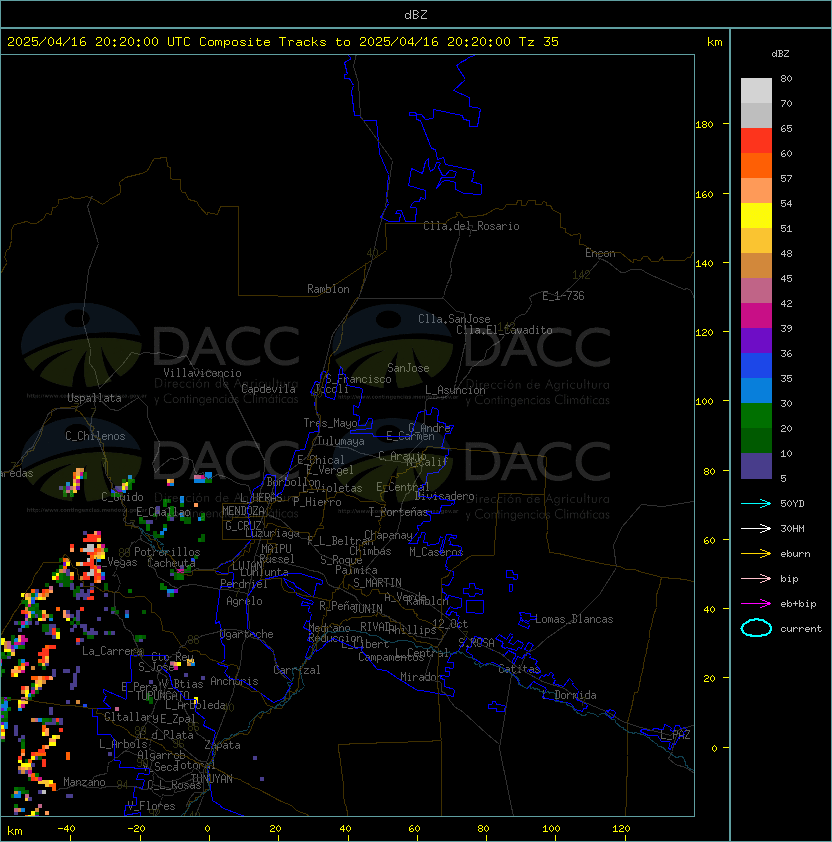Click the cyan 50YD arrow legend icon

[x=756, y=503]
